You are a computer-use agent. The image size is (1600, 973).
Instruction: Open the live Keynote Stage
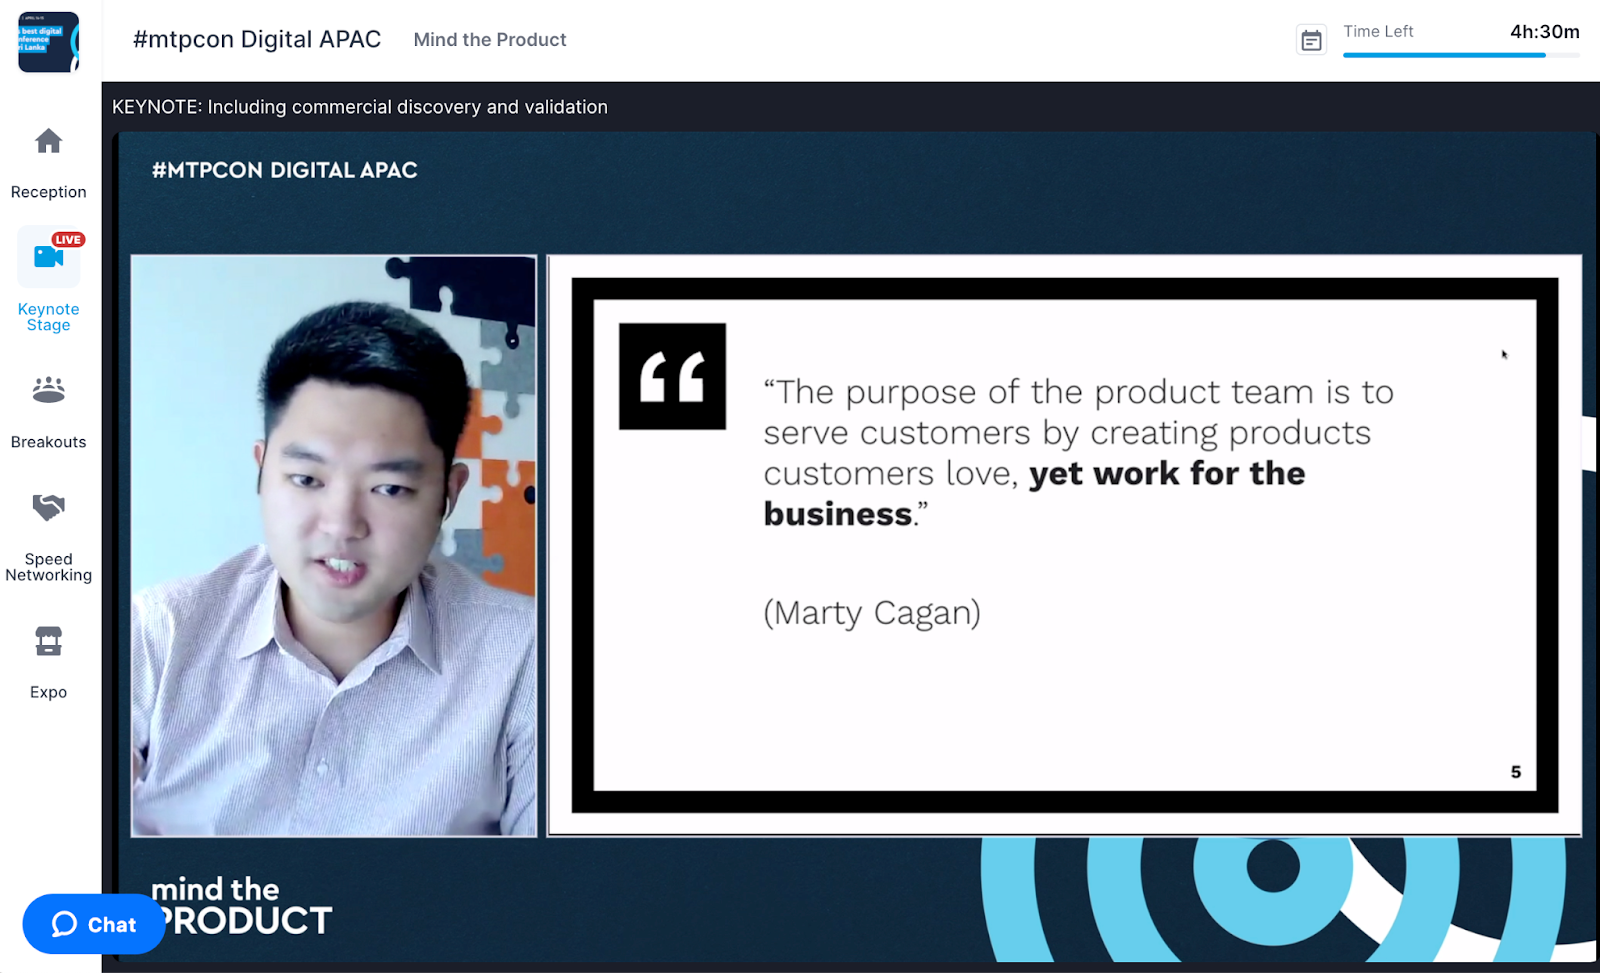pos(48,280)
